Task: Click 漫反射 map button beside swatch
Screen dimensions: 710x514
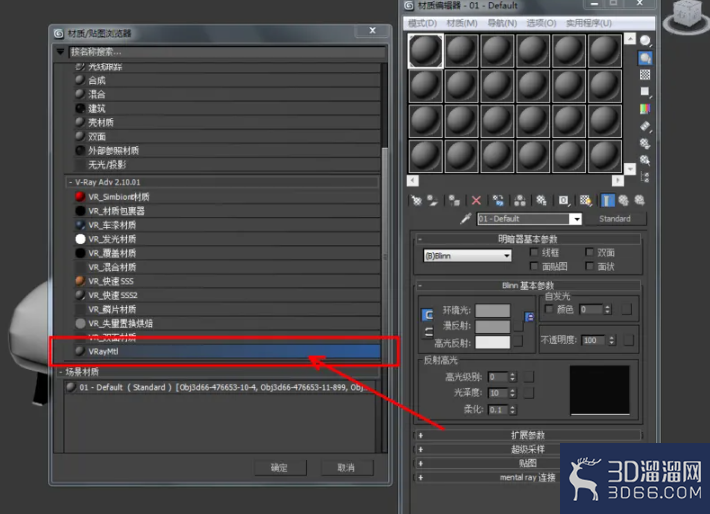Action: (x=518, y=326)
